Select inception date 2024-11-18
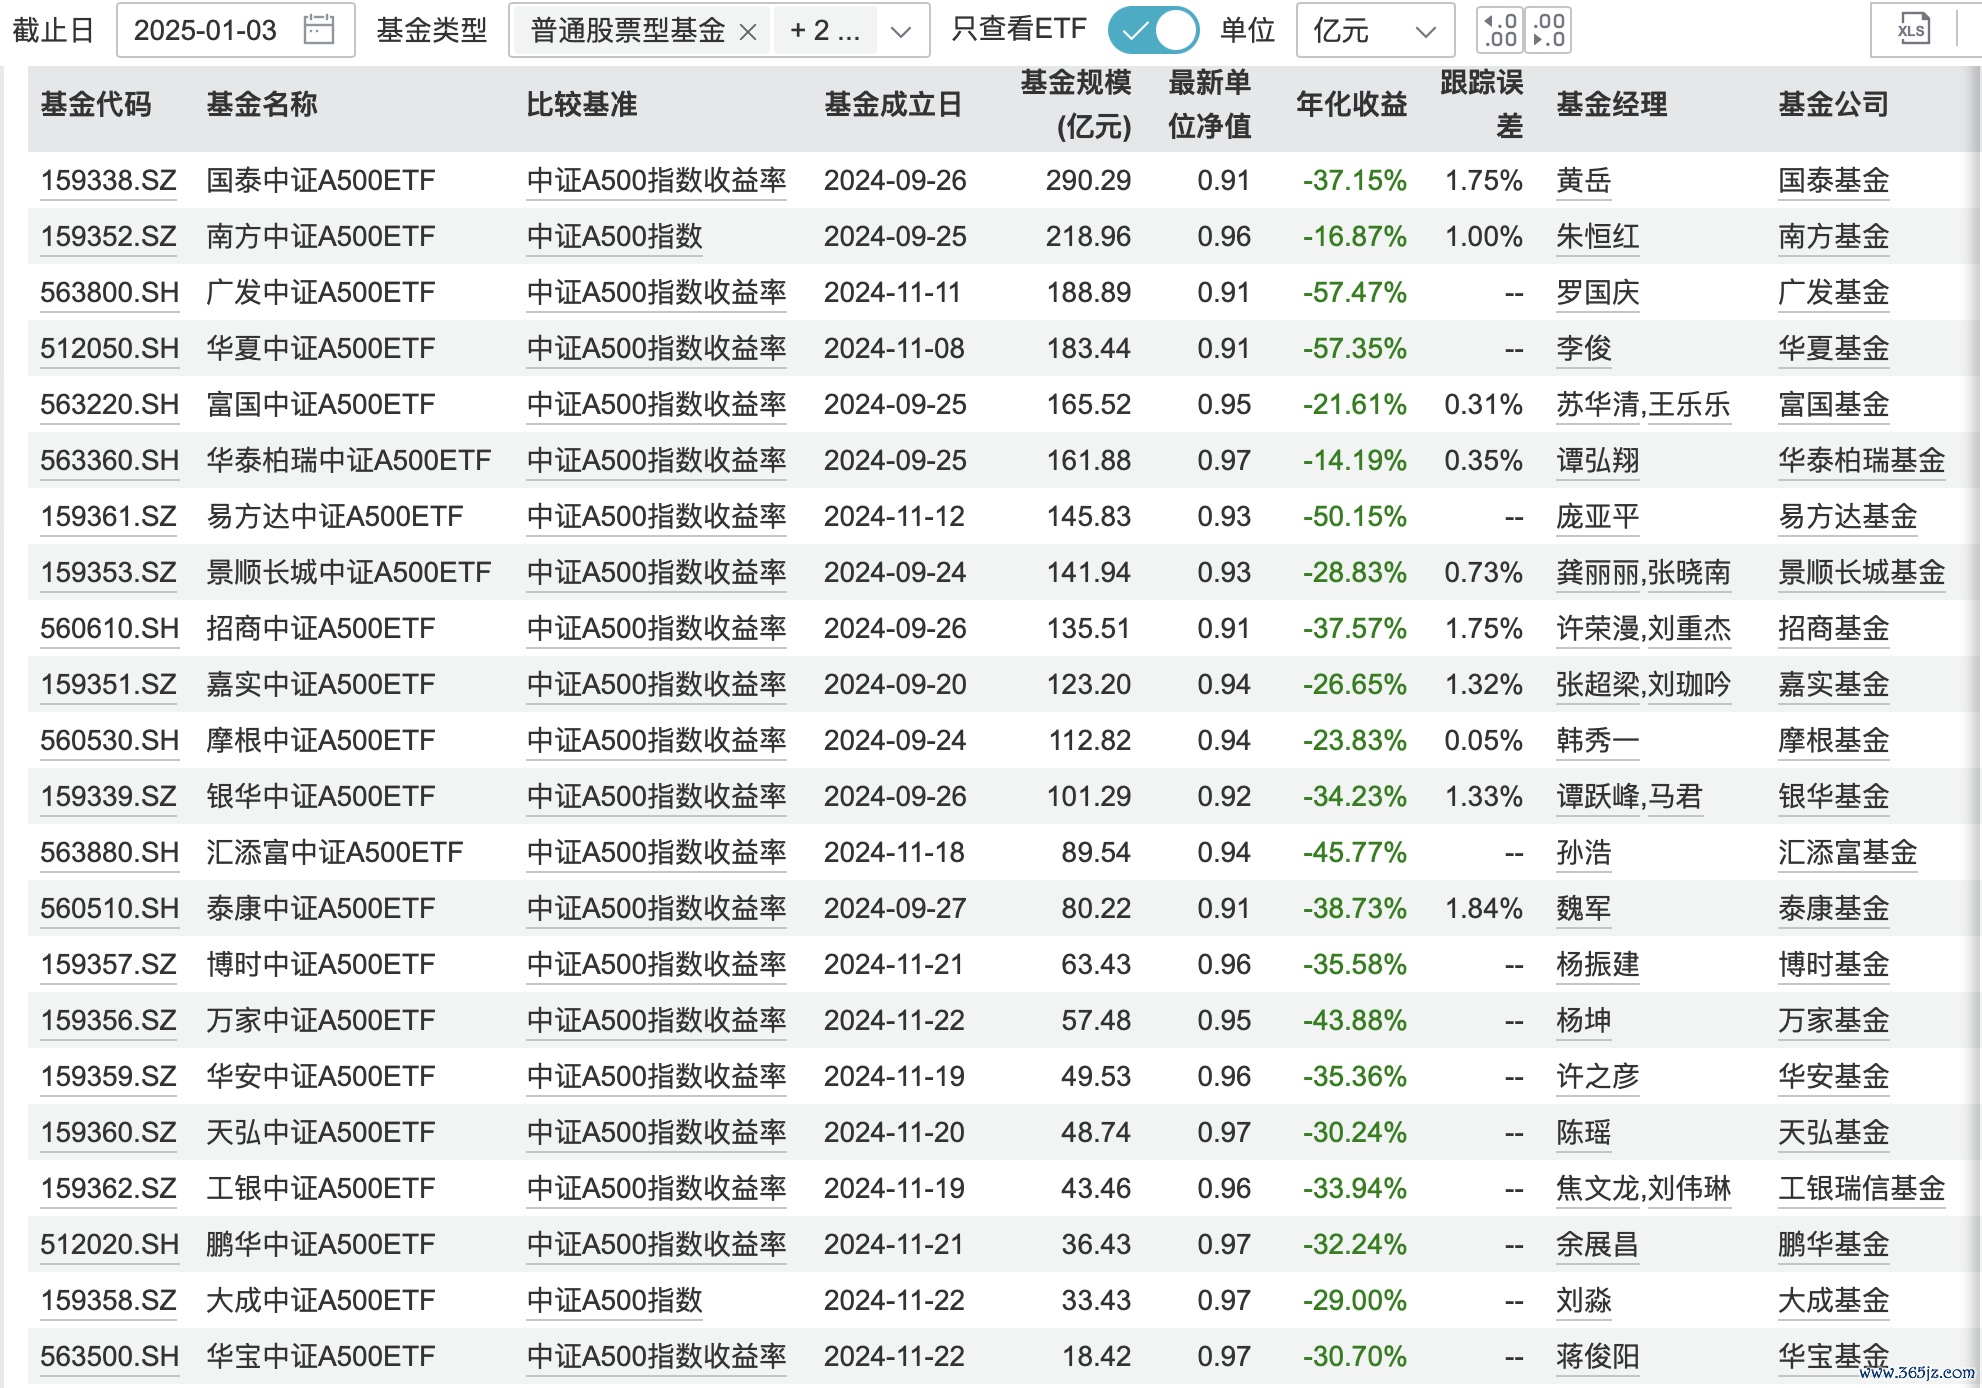Screen dimensions: 1982x1388 [x=894, y=853]
